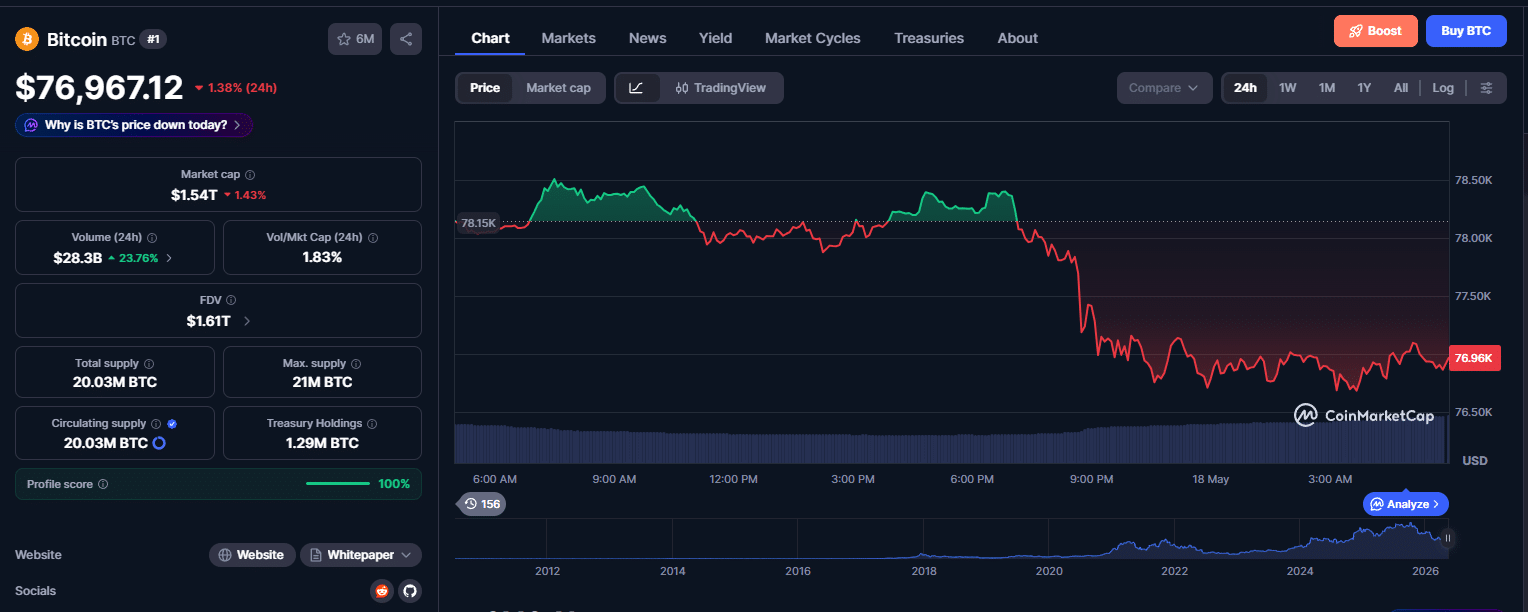Open the GitHub social icon

(409, 591)
